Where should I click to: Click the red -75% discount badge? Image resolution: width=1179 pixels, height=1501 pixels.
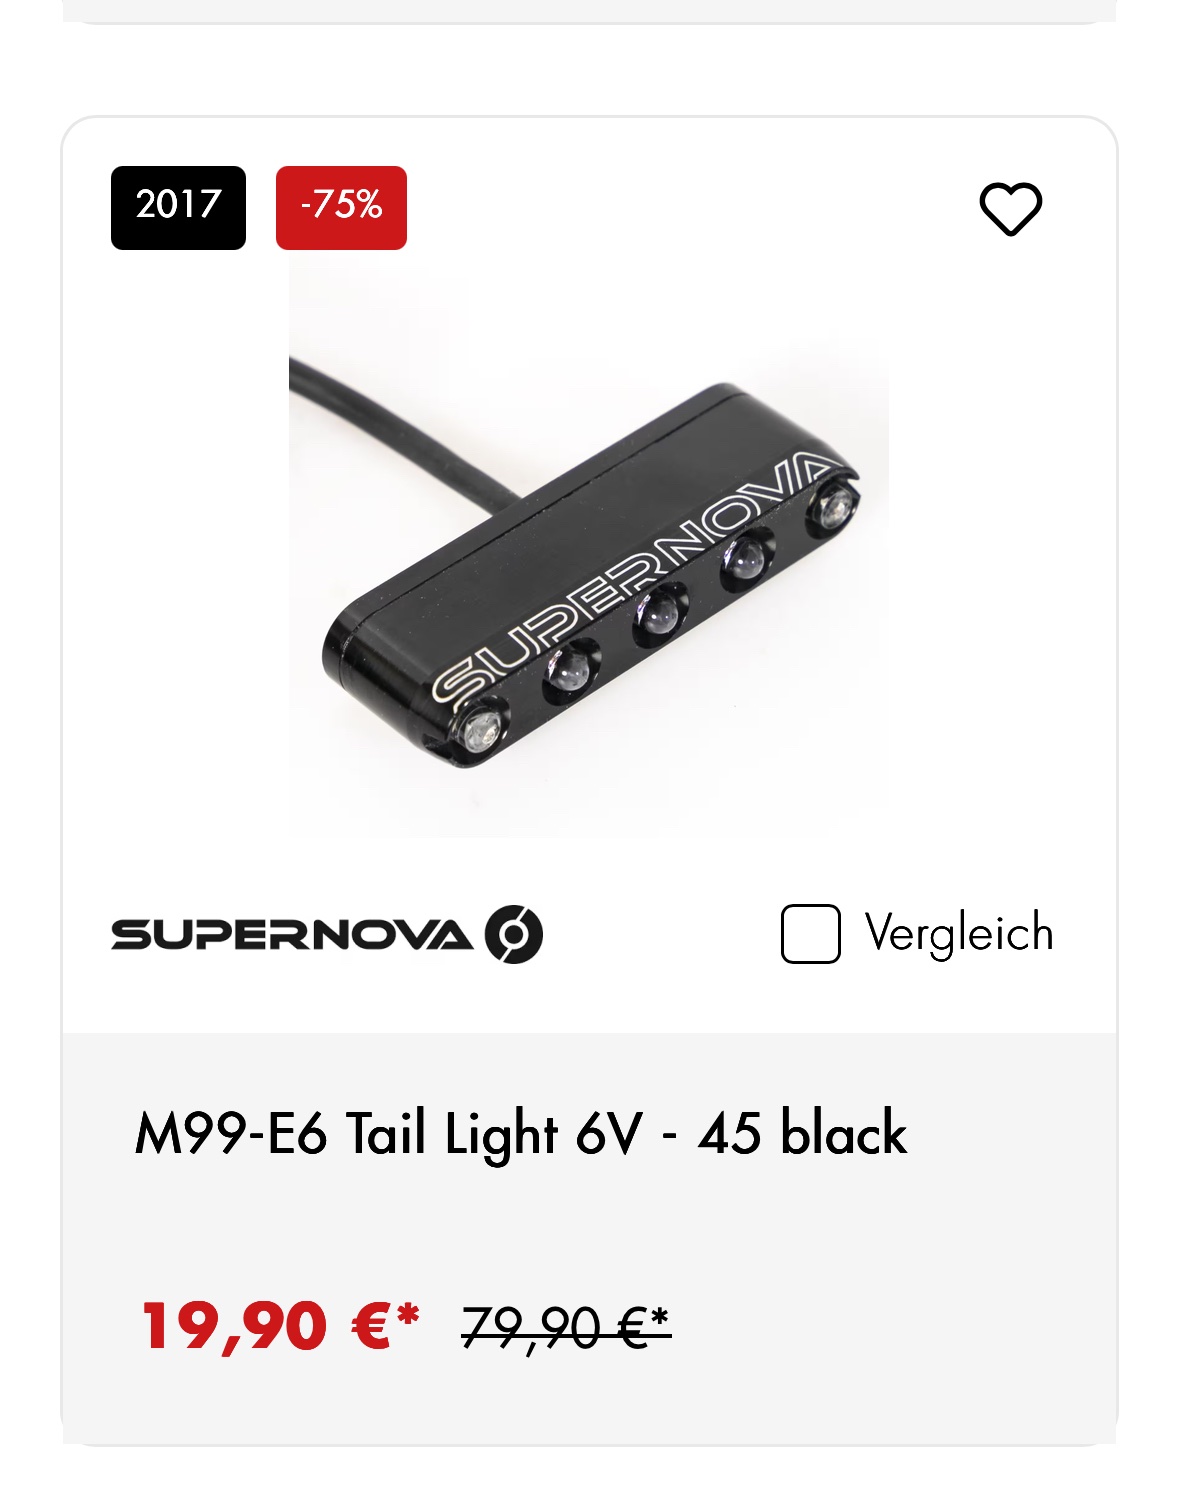[x=341, y=207]
